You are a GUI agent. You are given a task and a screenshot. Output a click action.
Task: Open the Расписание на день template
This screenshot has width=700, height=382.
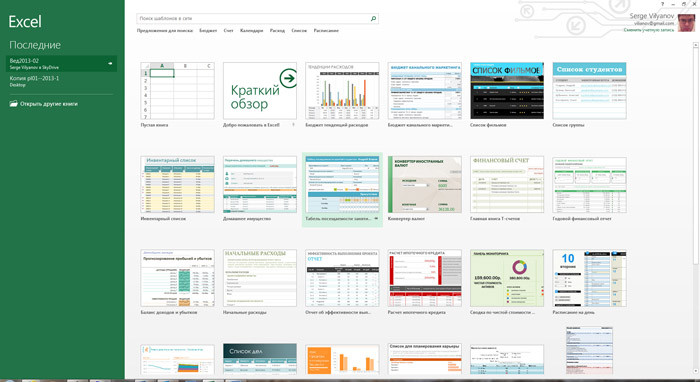589,278
